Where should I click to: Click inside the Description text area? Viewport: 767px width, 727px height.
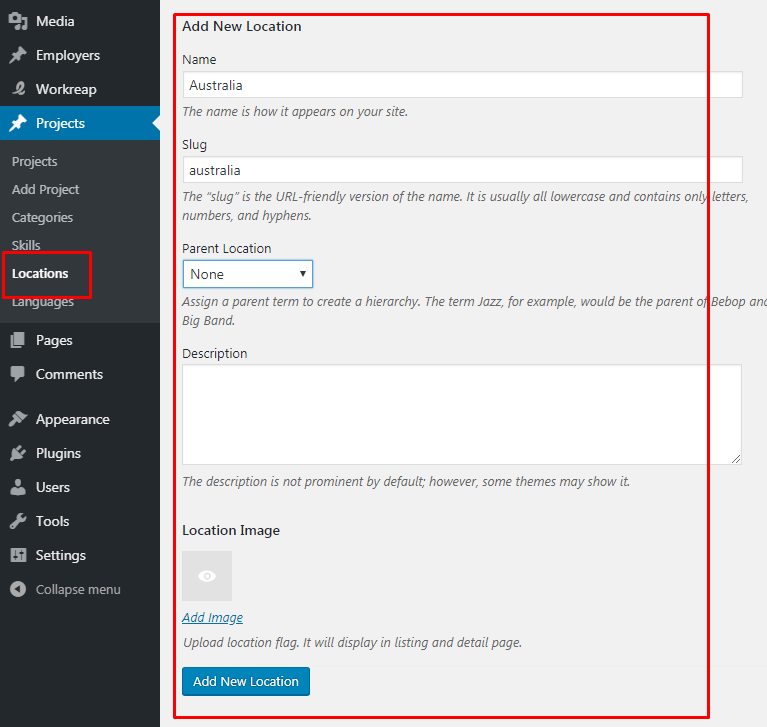pos(462,414)
